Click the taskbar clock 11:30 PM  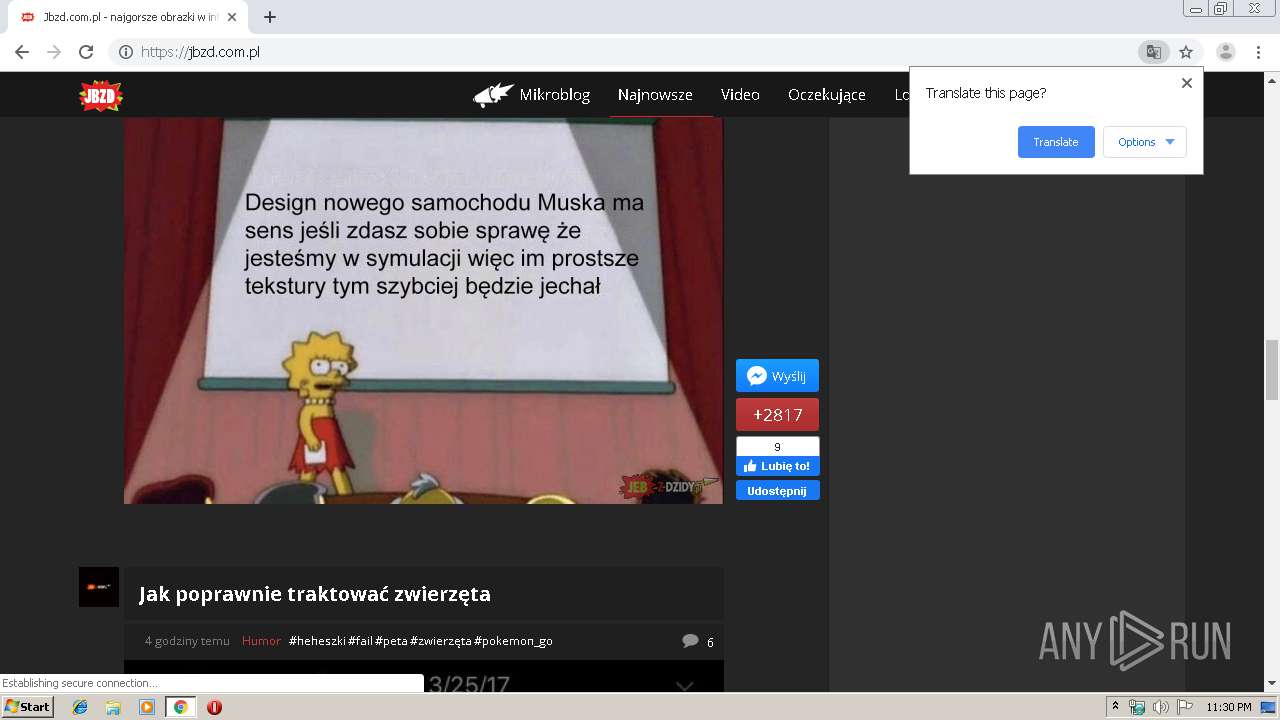[1229, 707]
